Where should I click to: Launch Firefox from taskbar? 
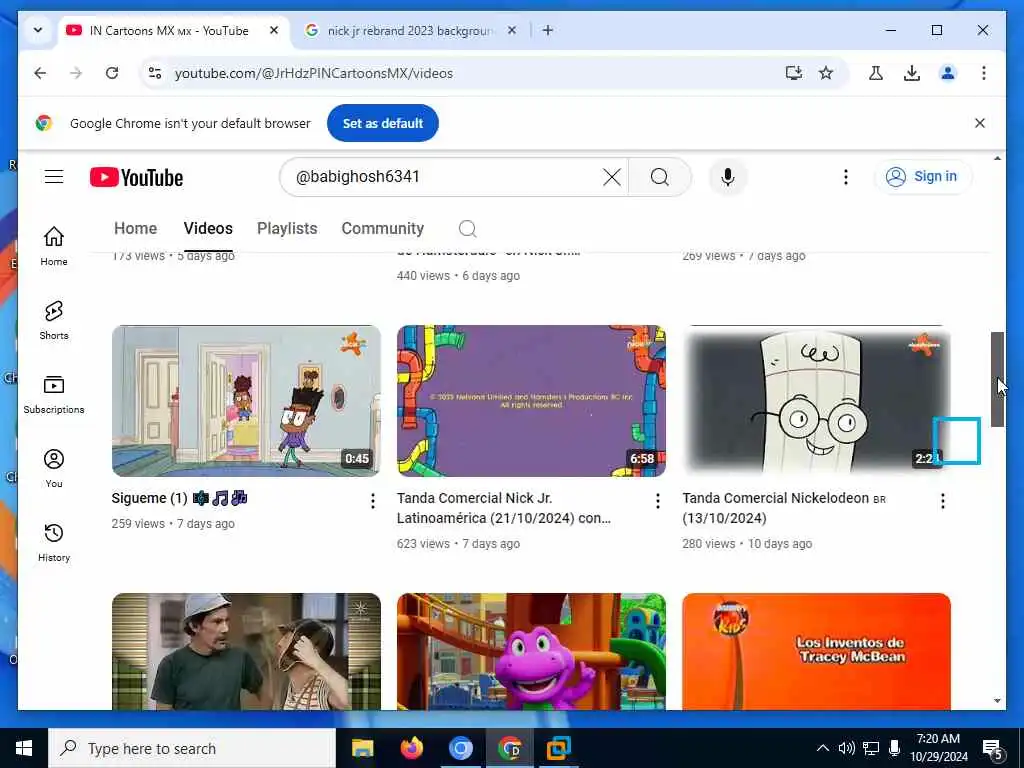411,748
